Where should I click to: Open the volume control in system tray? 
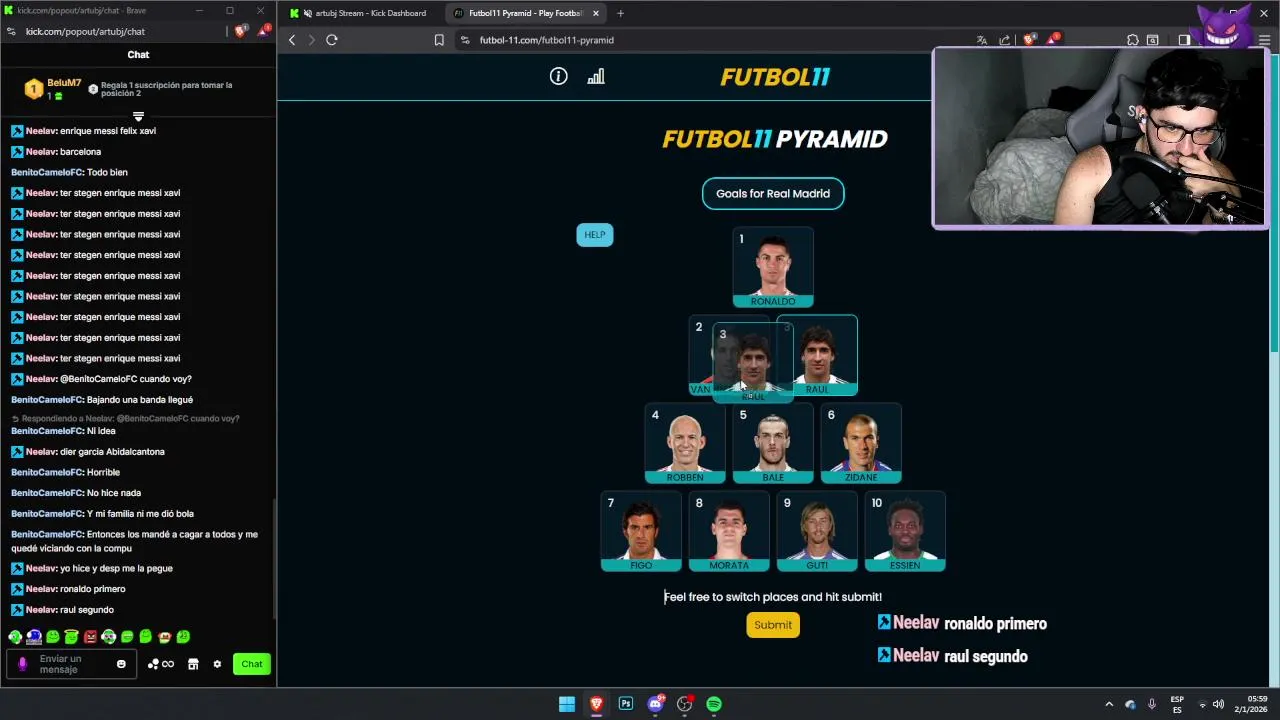(x=1218, y=704)
